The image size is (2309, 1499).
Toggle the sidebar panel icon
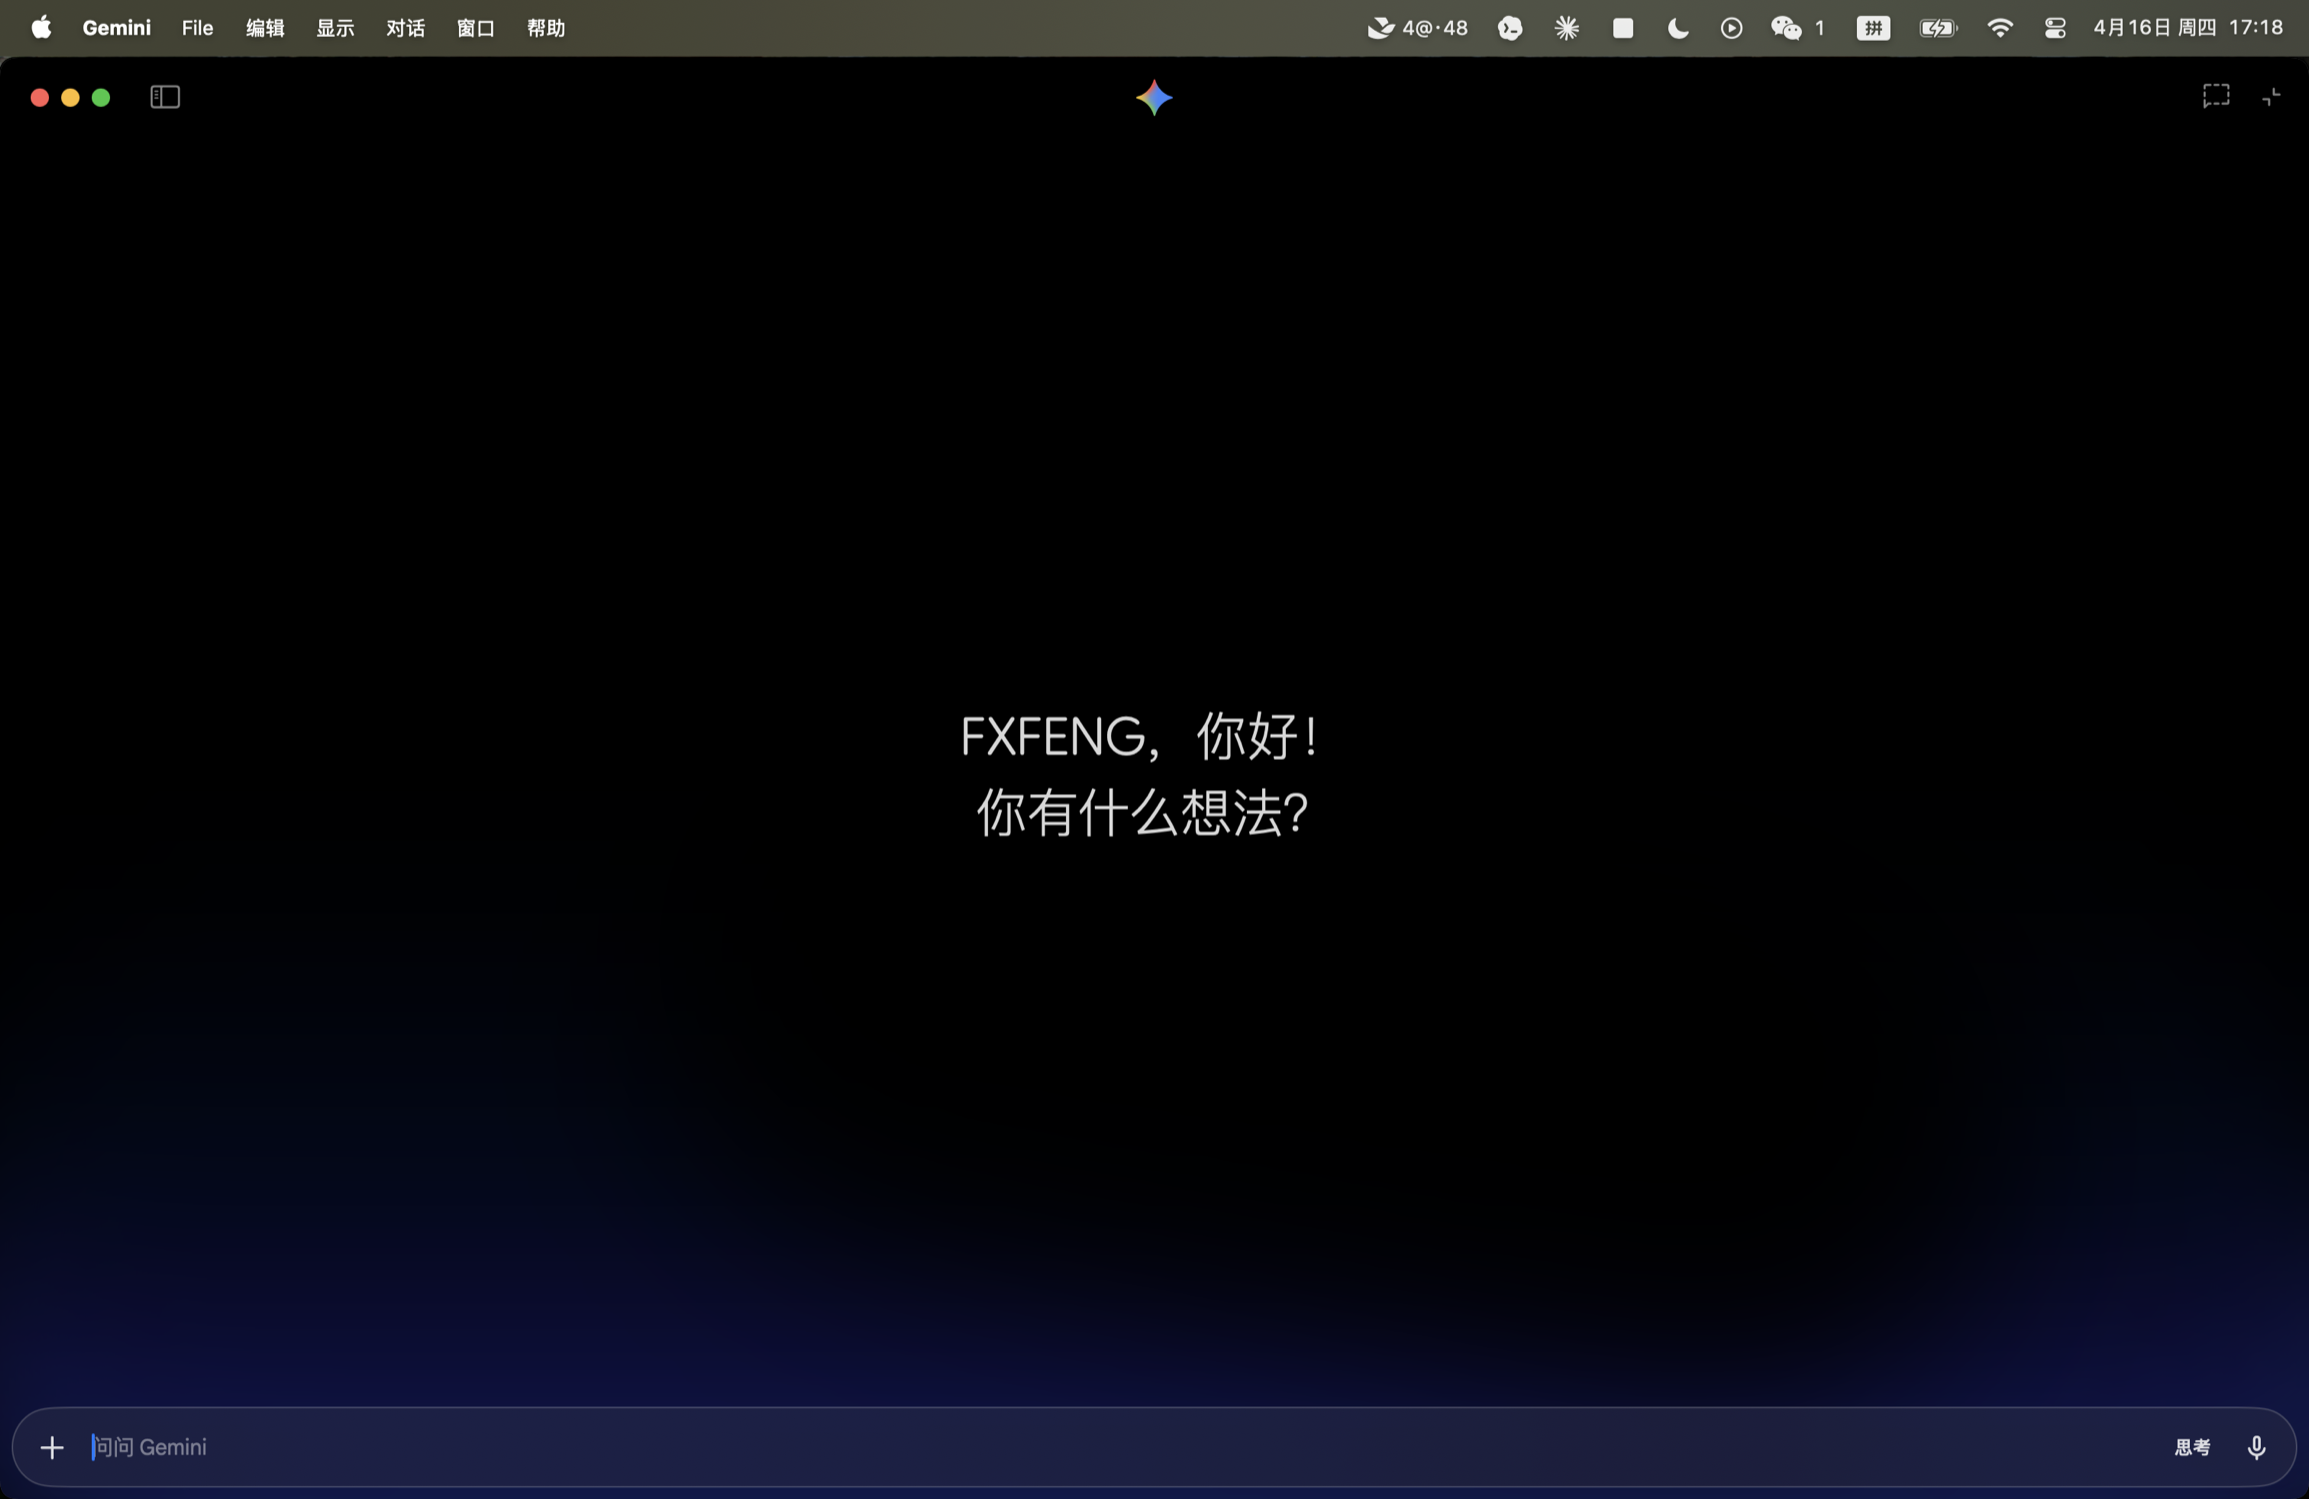coord(165,97)
